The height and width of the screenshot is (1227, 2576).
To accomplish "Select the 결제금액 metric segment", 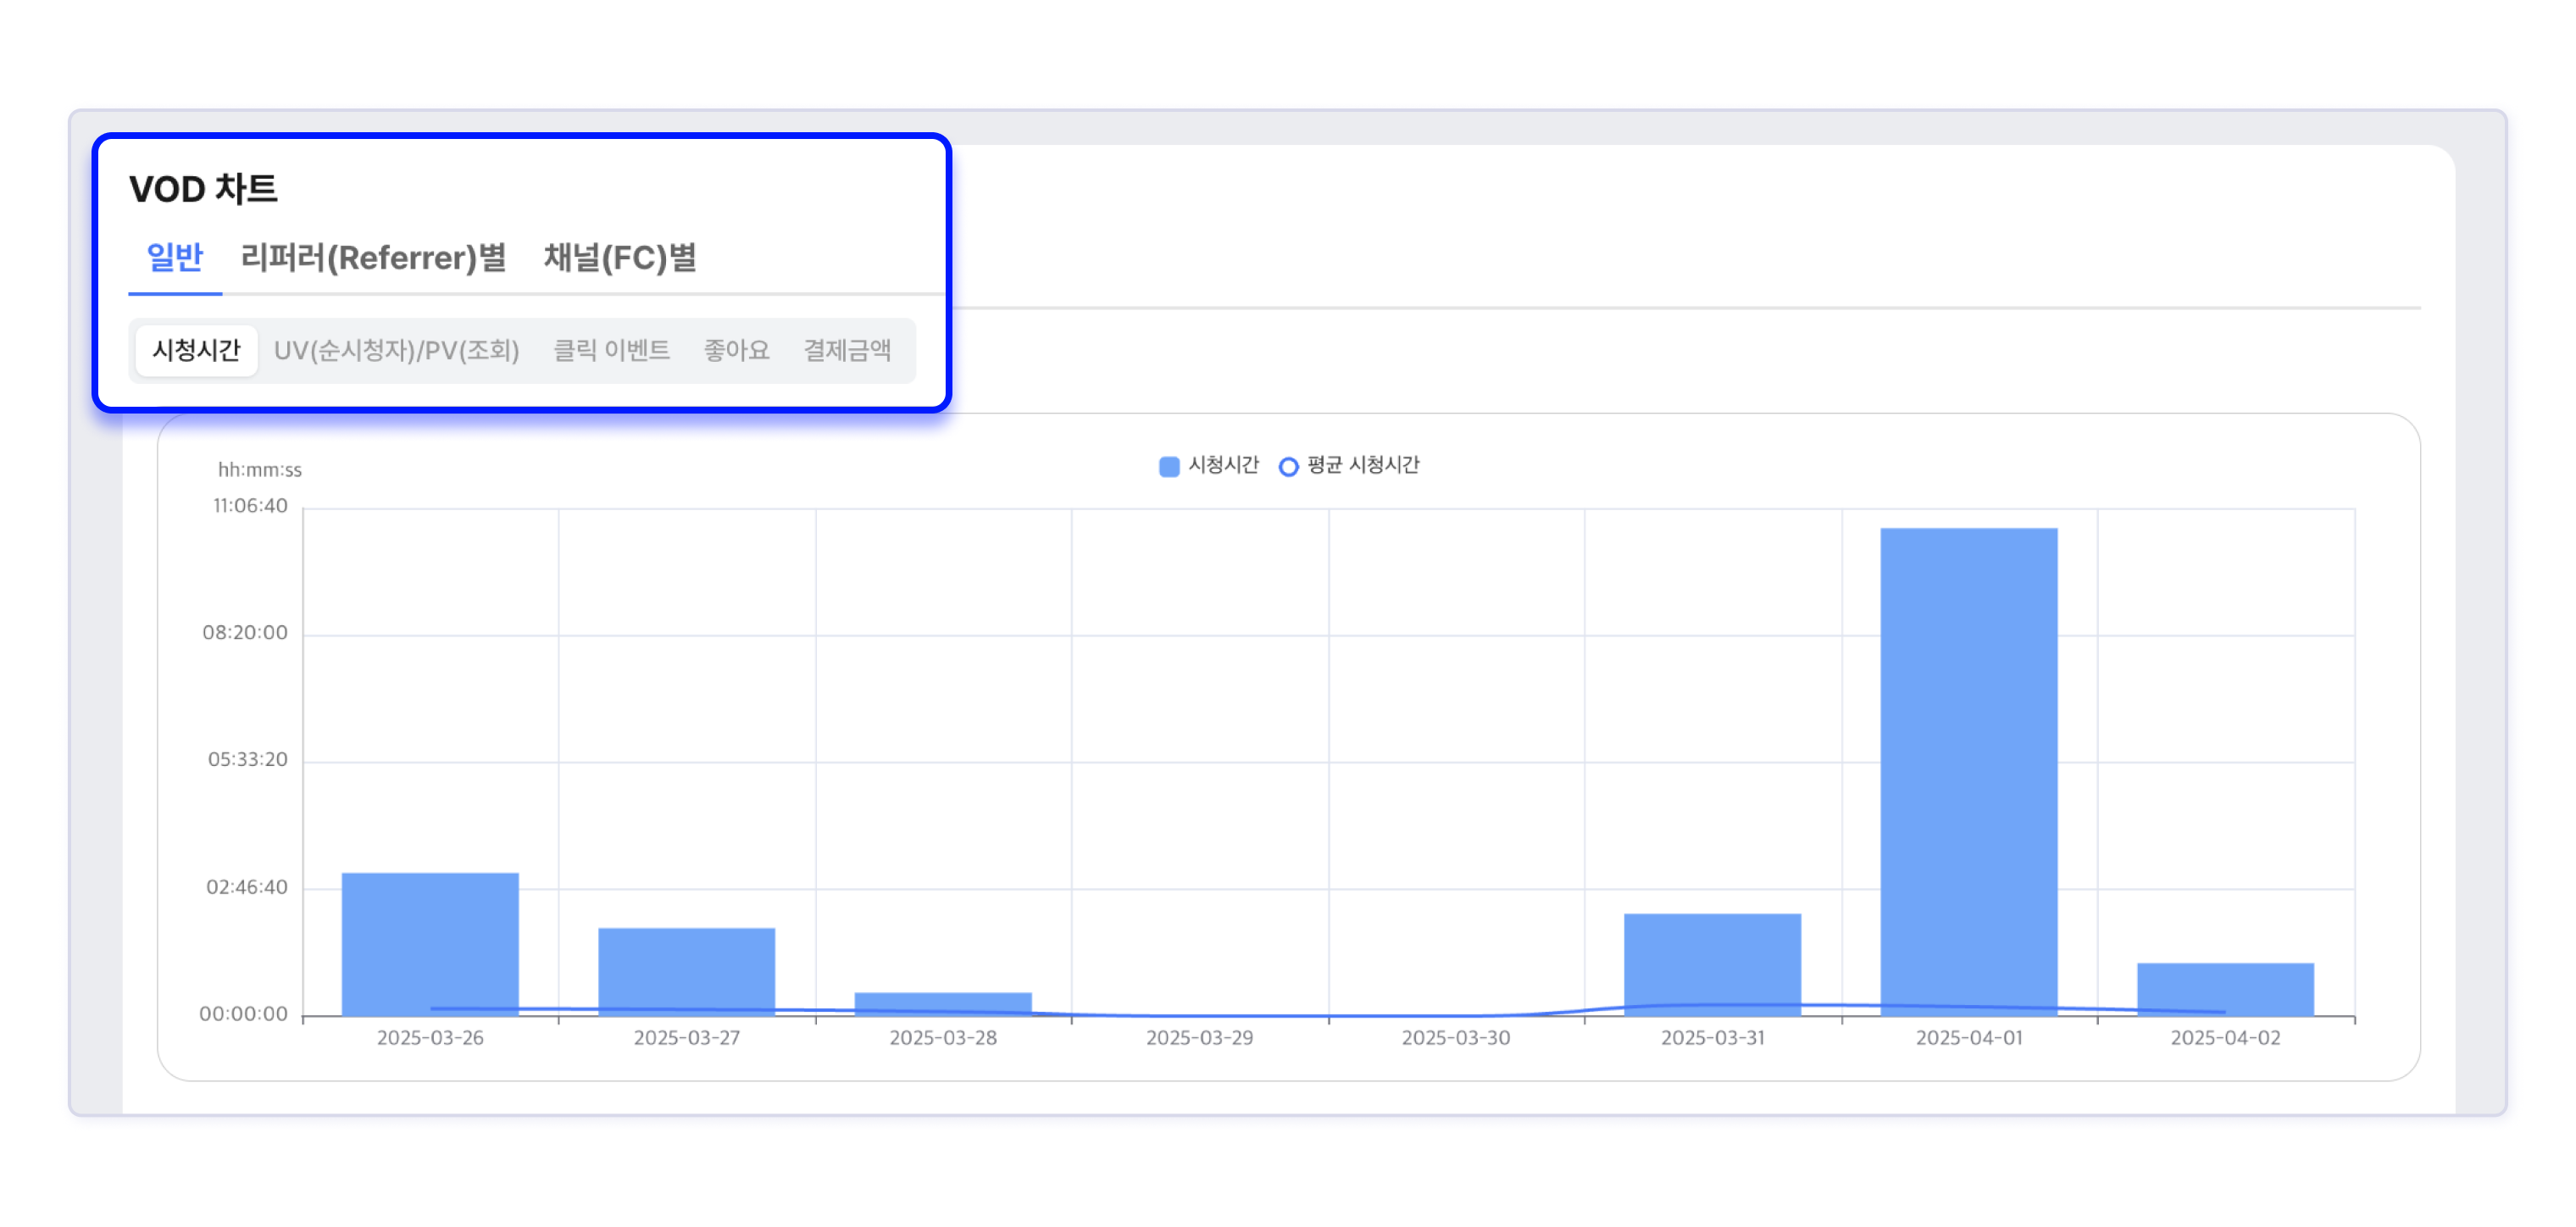I will tap(847, 350).
